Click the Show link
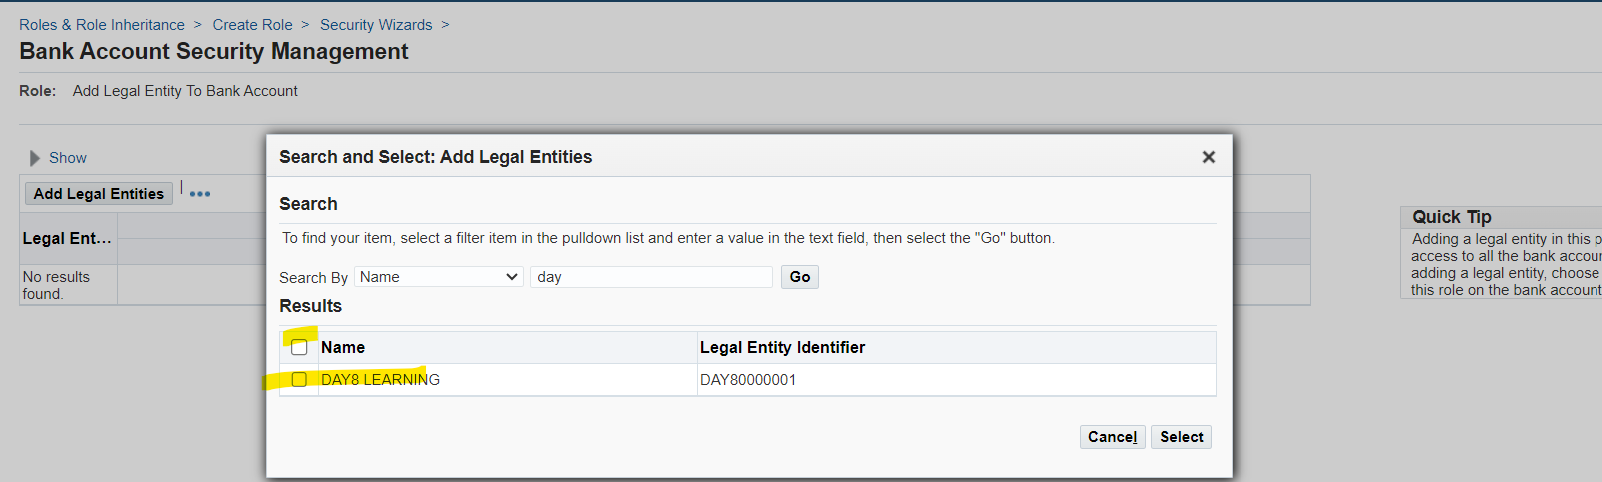This screenshot has height=482, width=1602. (68, 158)
